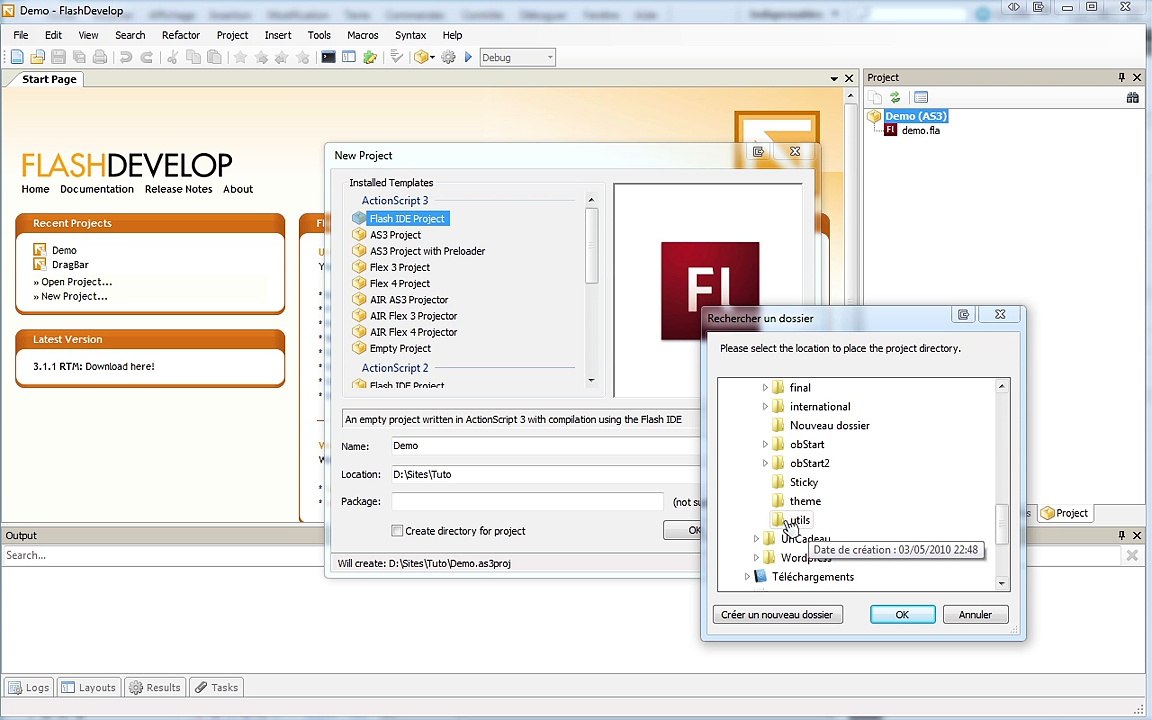
Task: Click OK in Rechercher un dossier dialog
Action: pos(902,614)
